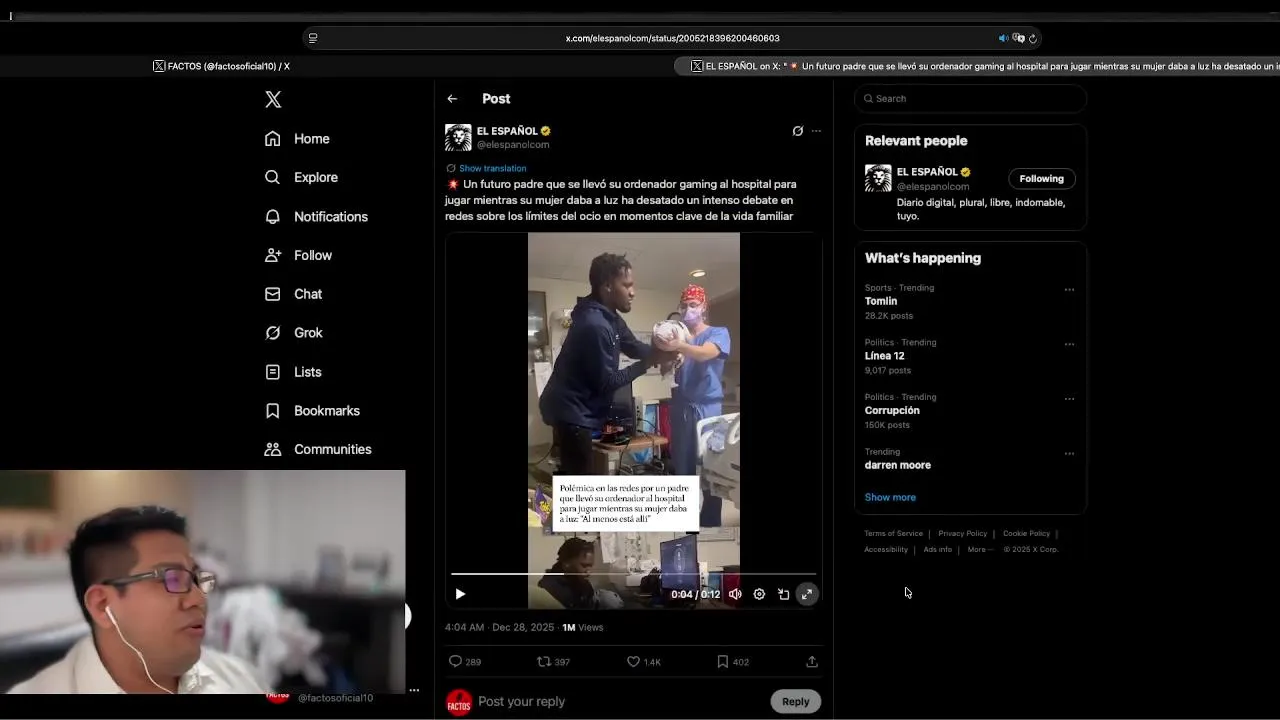Viewport: 1280px width, 720px height.
Task: Enter fullscreen on the video
Action: click(807, 594)
